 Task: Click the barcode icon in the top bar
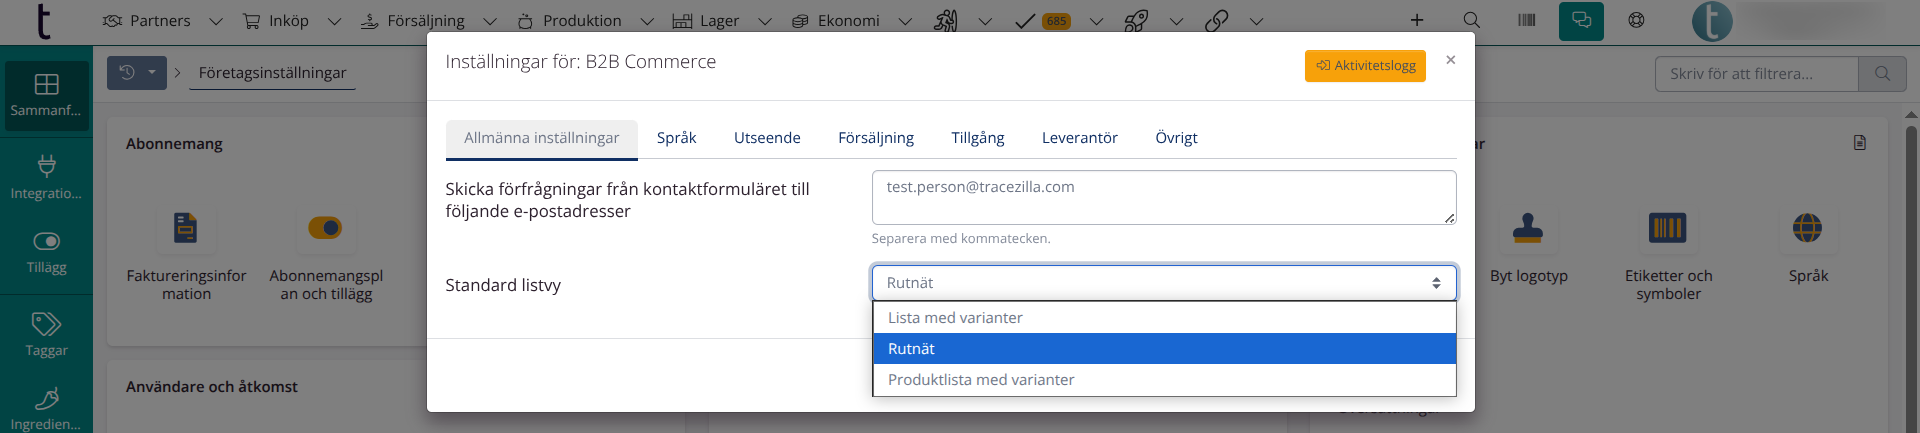pyautogui.click(x=1527, y=20)
